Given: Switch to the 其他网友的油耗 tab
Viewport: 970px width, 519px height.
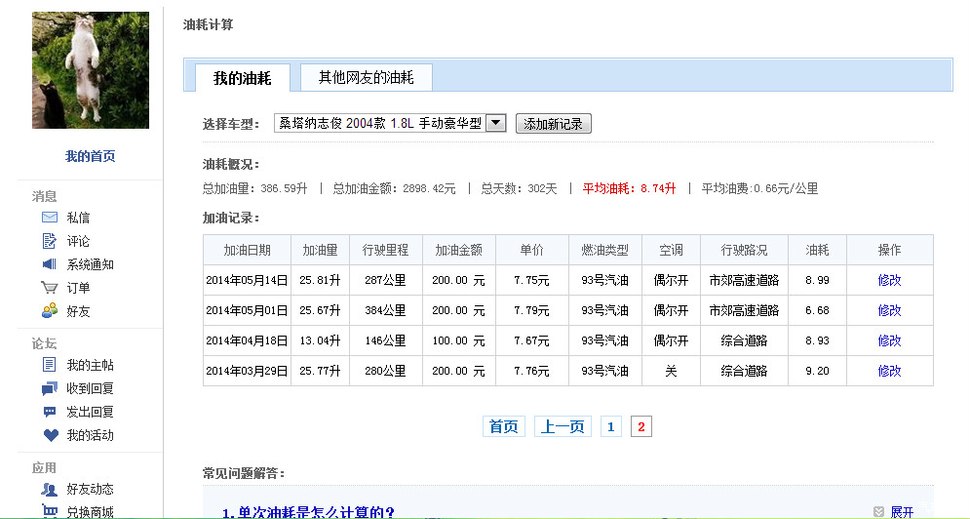Looking at the screenshot, I should click(366, 77).
